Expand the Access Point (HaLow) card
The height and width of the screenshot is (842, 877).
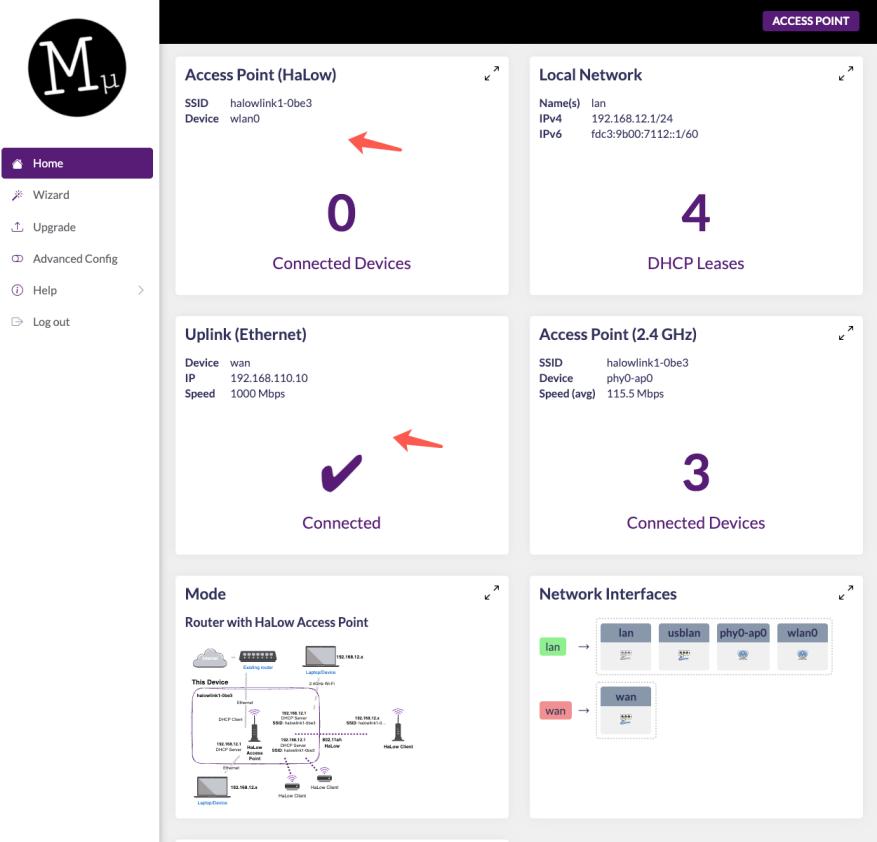(x=491, y=74)
